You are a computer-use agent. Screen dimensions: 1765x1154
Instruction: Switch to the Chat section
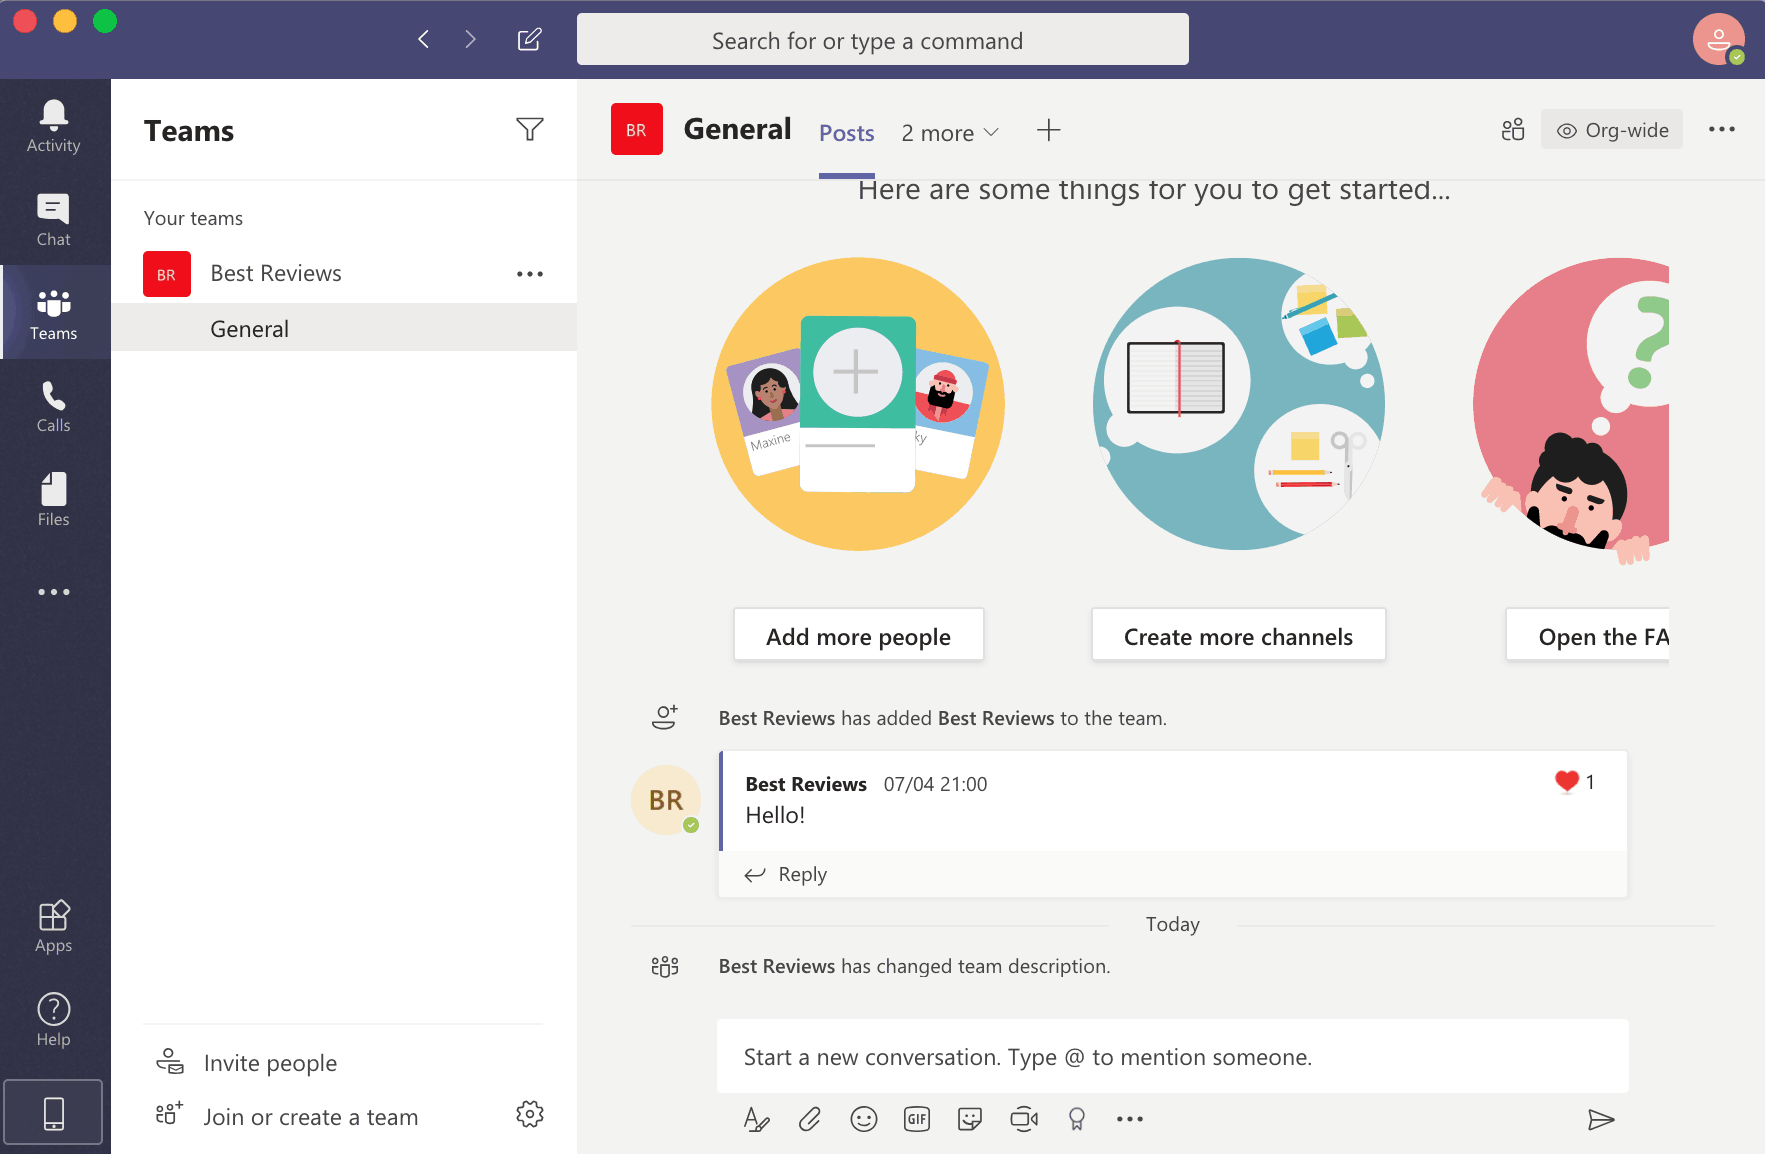[53, 218]
